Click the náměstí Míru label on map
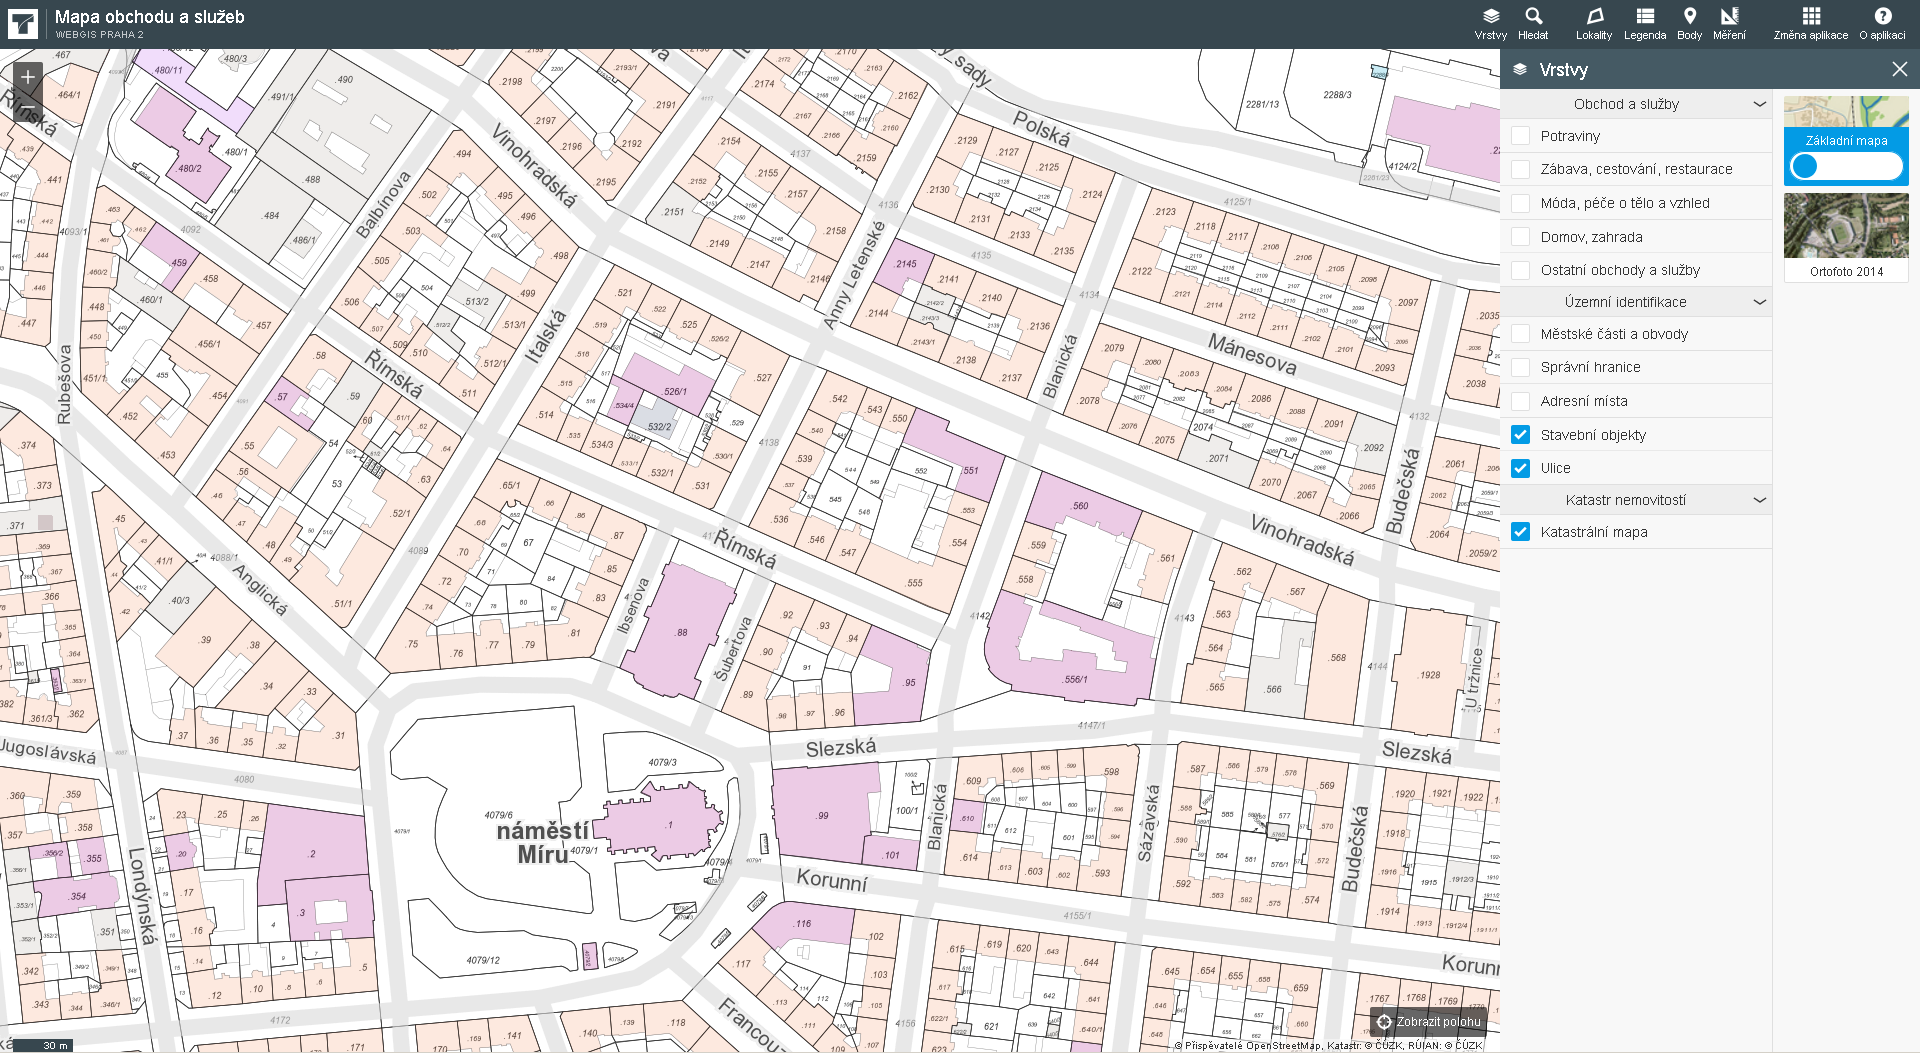The width and height of the screenshot is (1920, 1053). pos(543,843)
